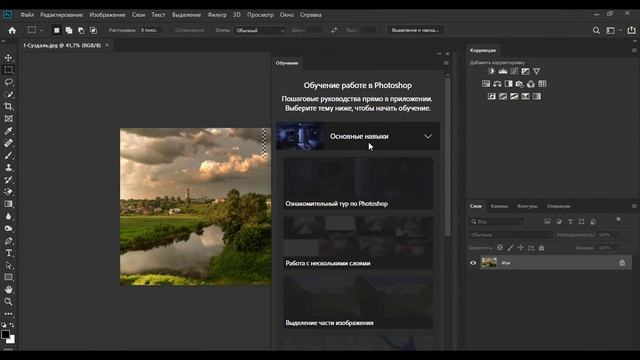Add a Photo Filter adjustment
The width and height of the screenshot is (640, 360).
[x=520, y=84]
